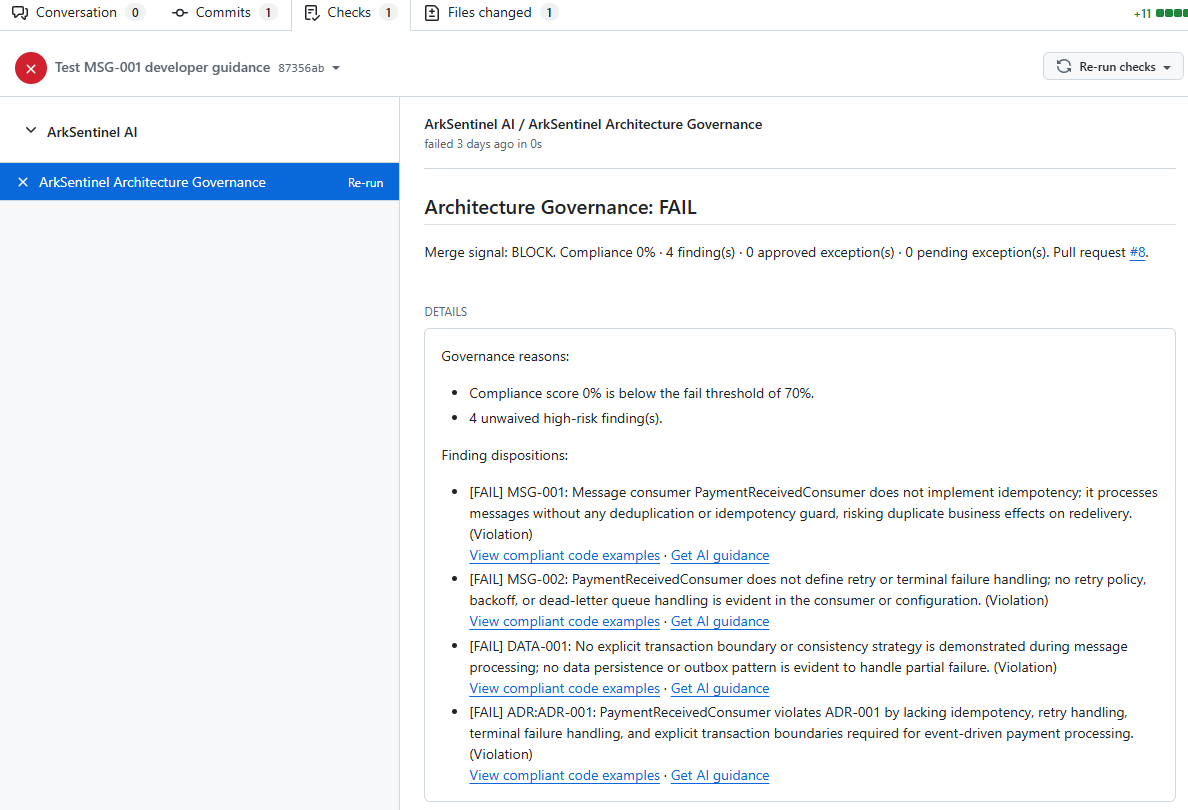Open the Re-run checks dropdown caret
The image size is (1188, 810).
[1168, 67]
